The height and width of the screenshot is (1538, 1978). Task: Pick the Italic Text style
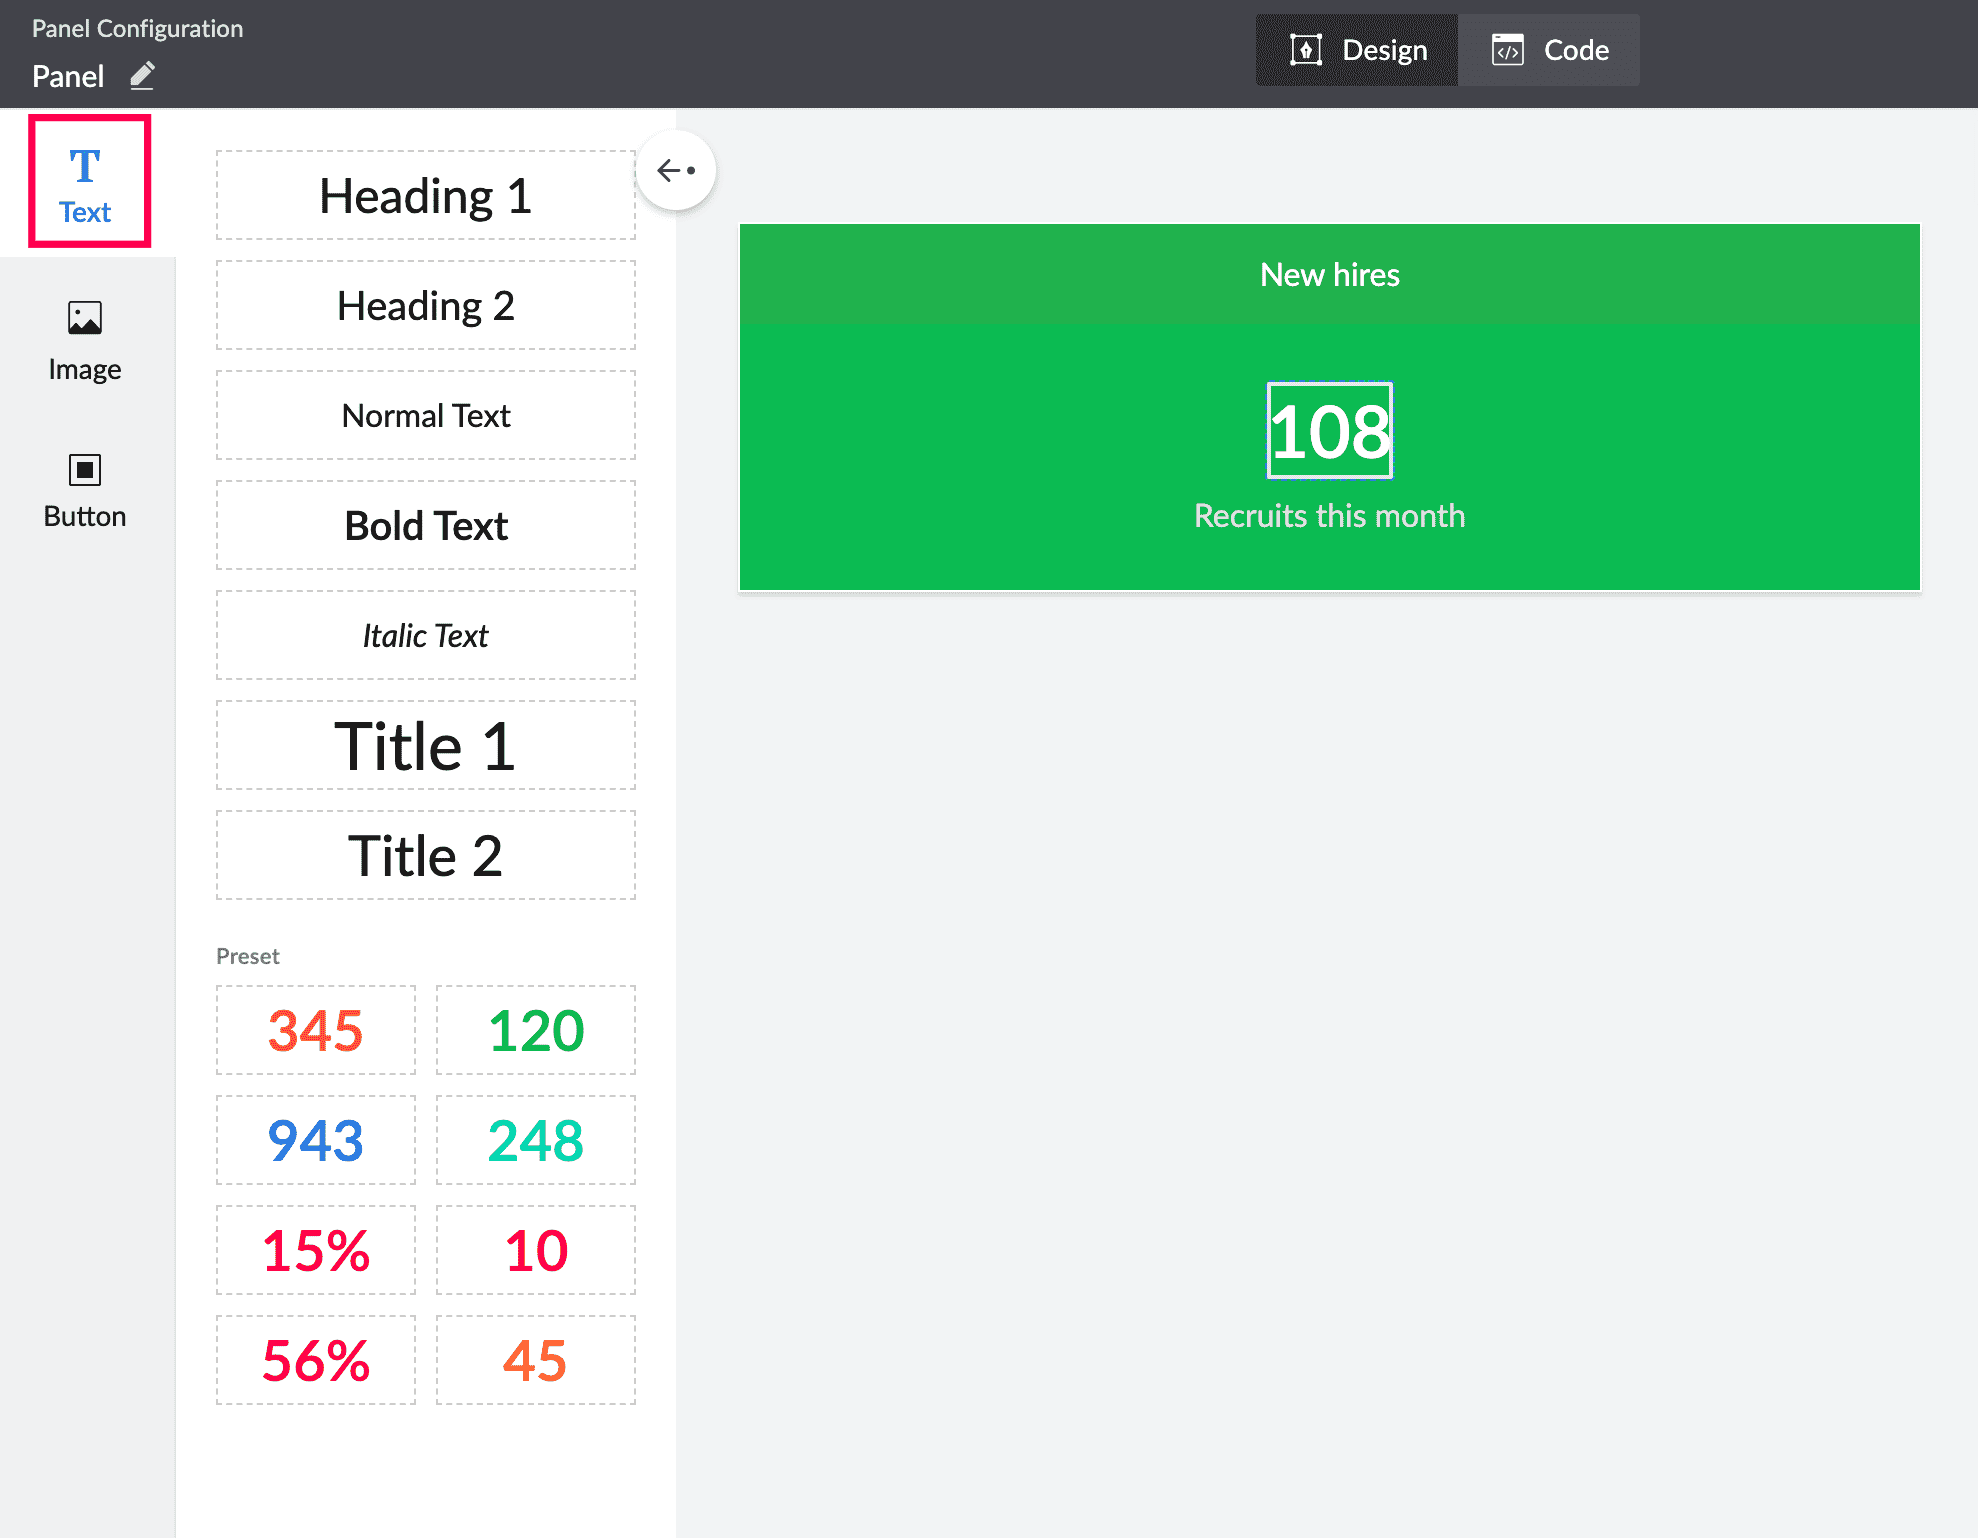click(425, 636)
